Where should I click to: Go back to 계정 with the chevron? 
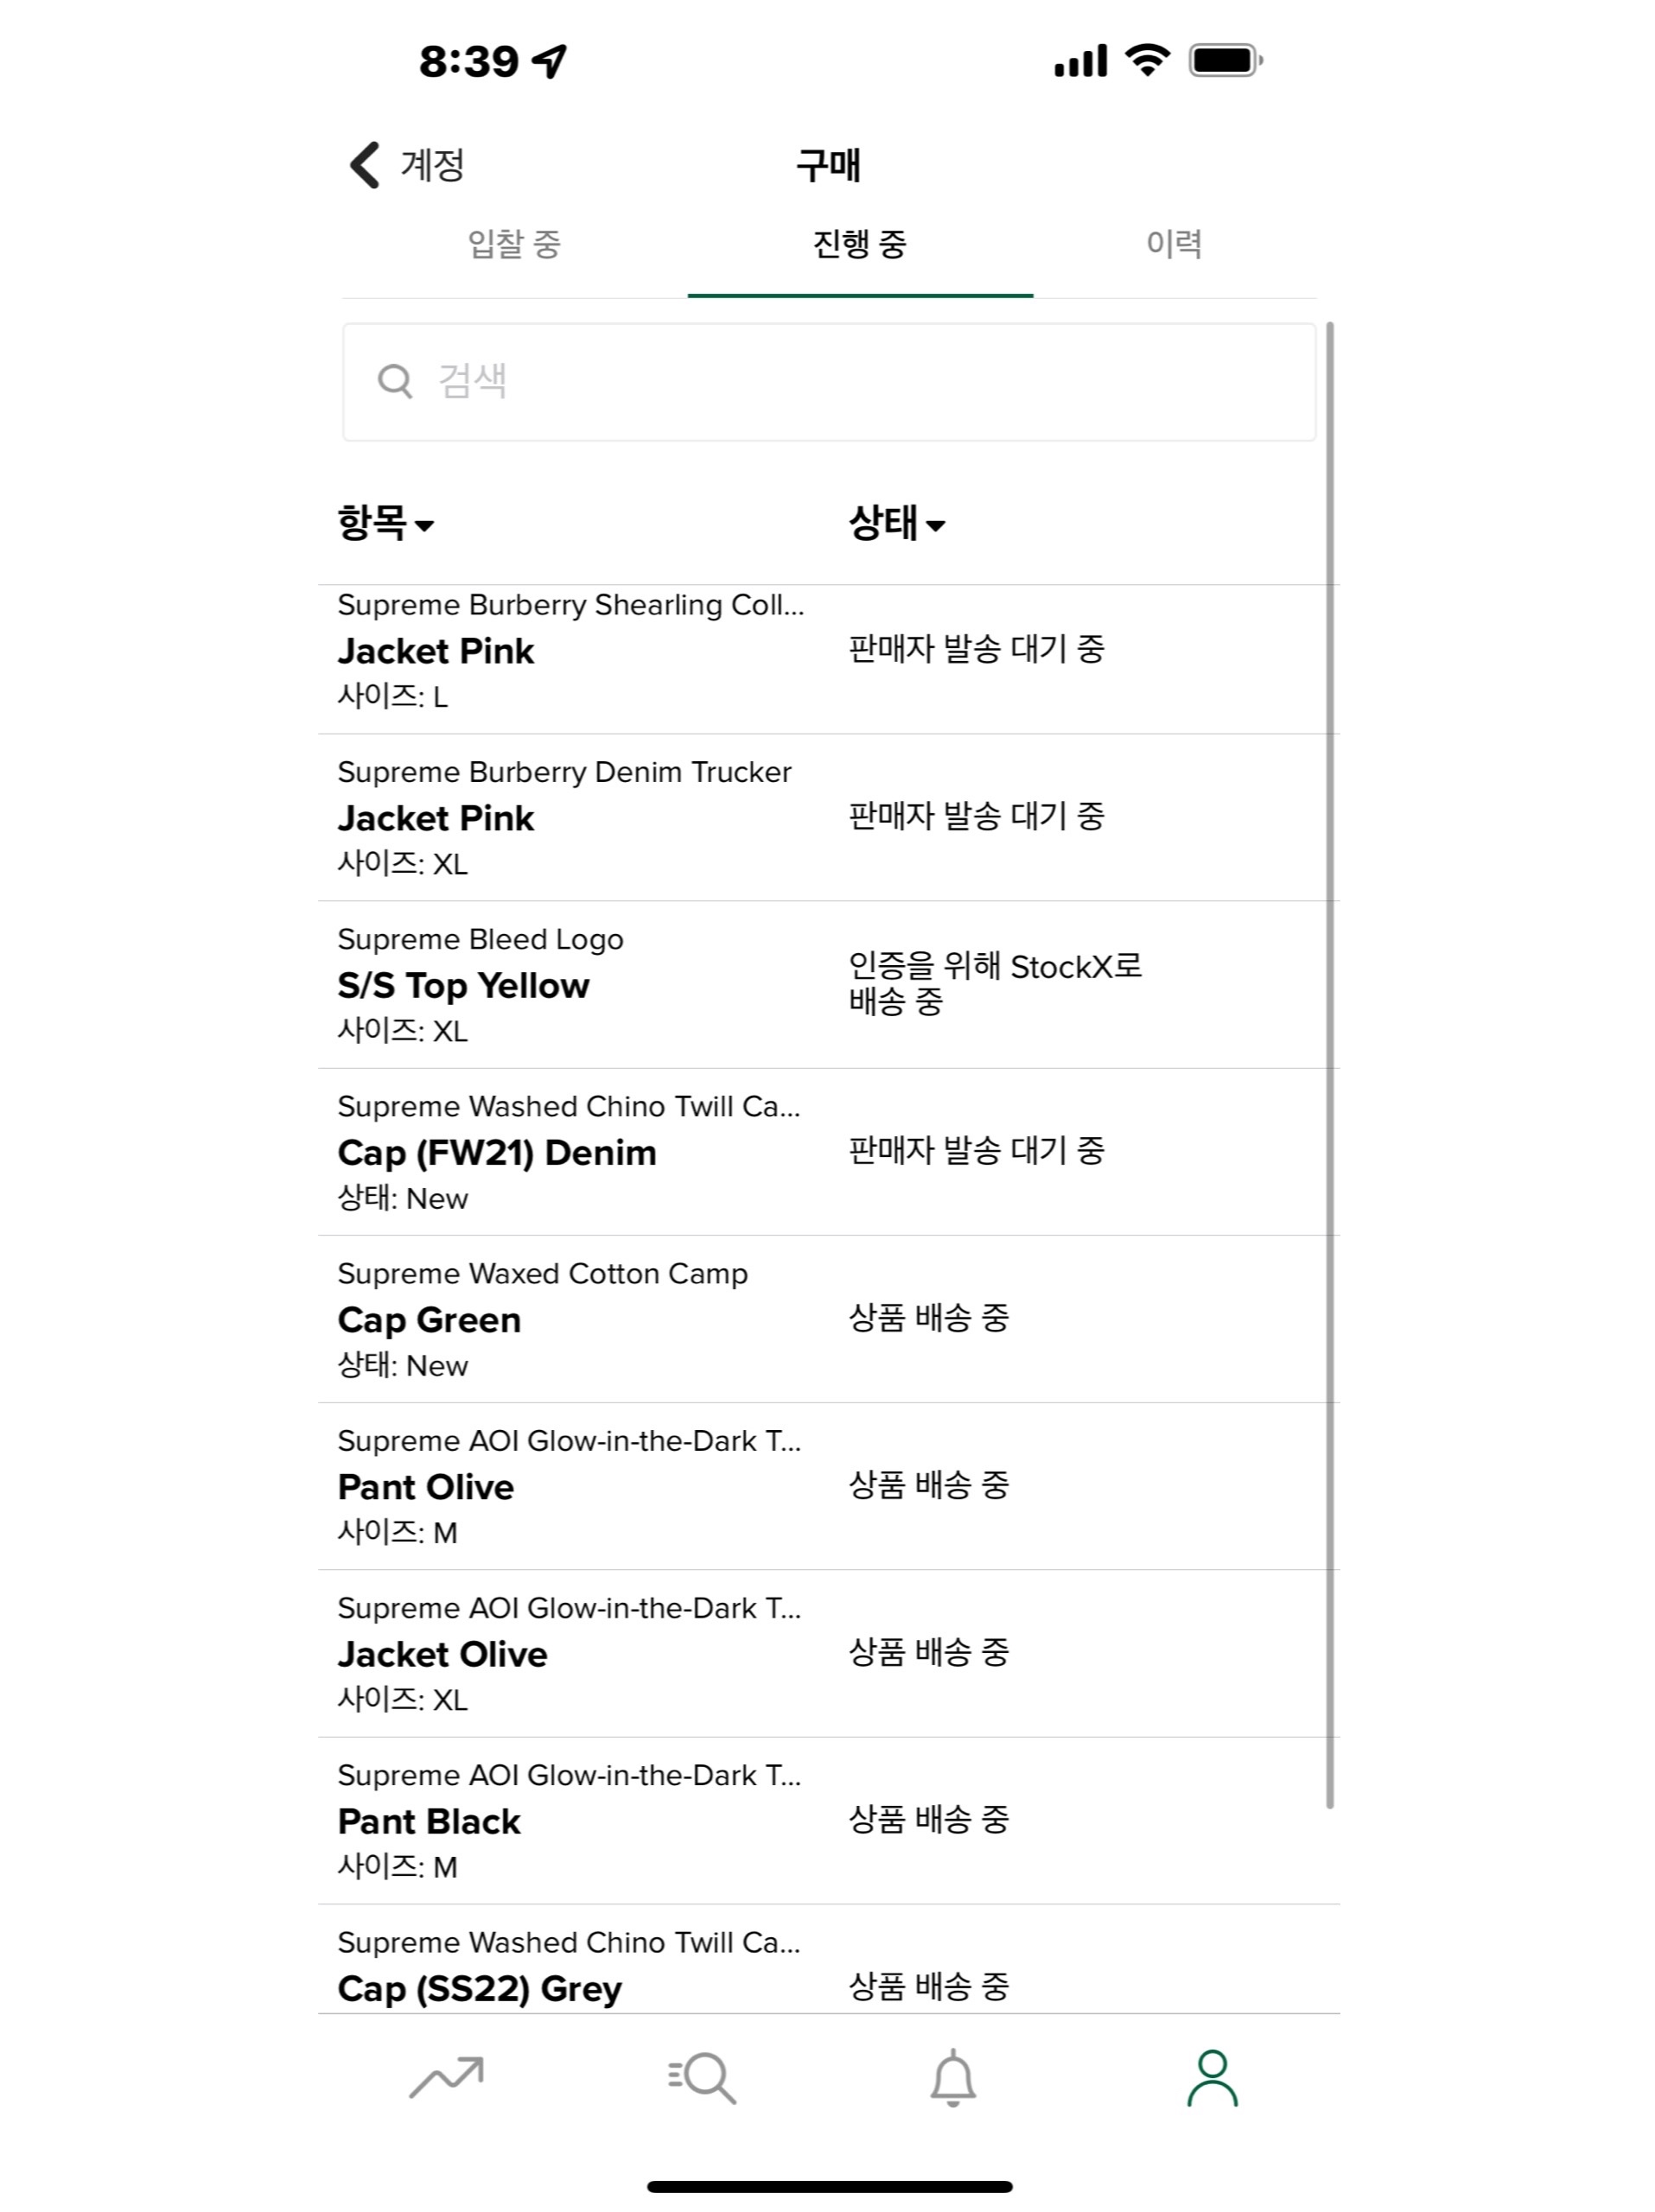pos(364,165)
